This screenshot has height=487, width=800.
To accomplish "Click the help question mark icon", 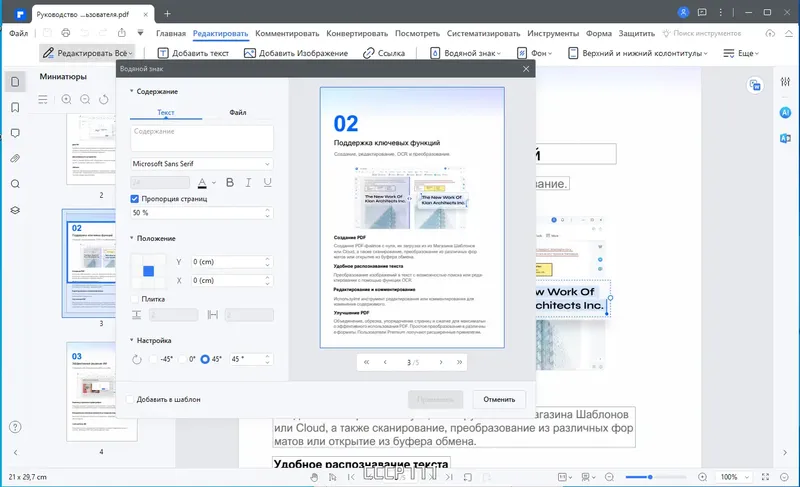I will pyautogui.click(x=15, y=427).
